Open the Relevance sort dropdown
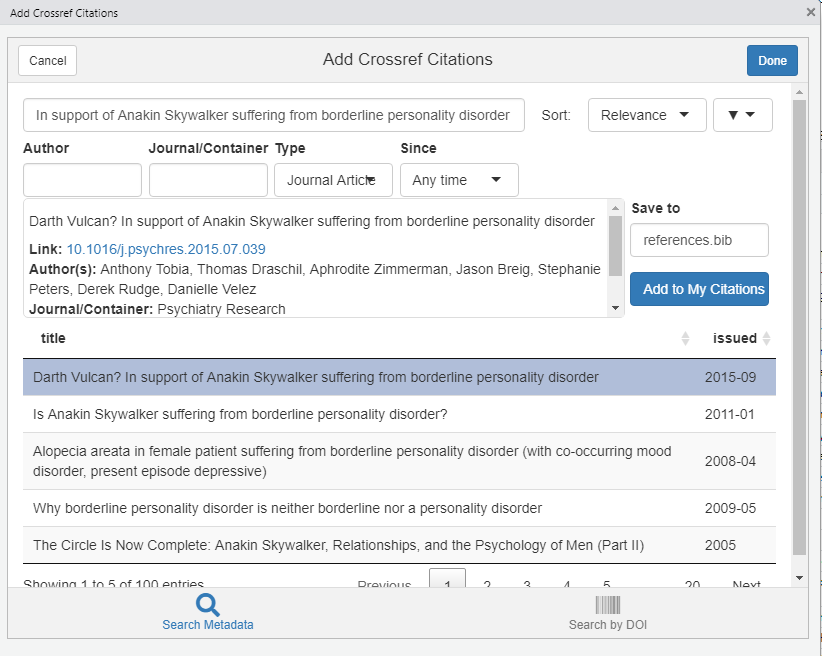This screenshot has height=656, width=822. tap(647, 115)
